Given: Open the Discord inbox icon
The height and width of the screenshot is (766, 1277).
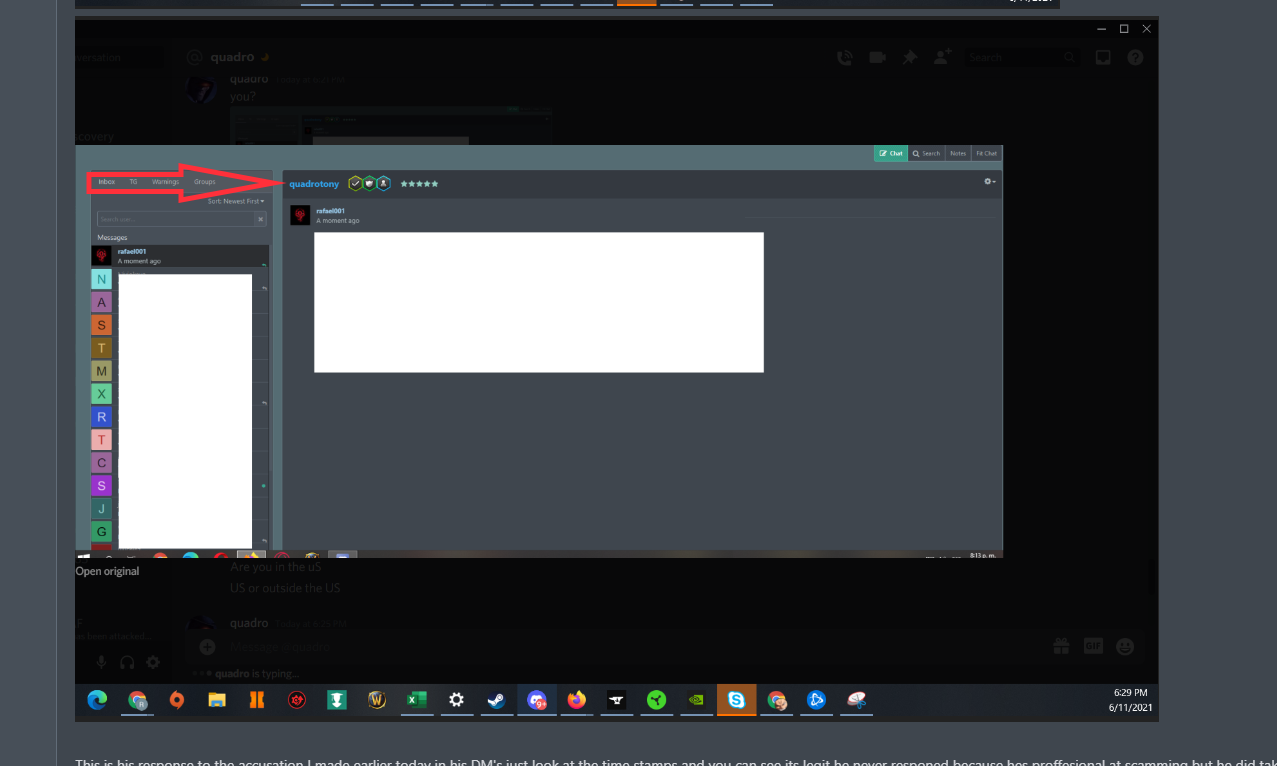Looking at the screenshot, I should [x=1103, y=58].
